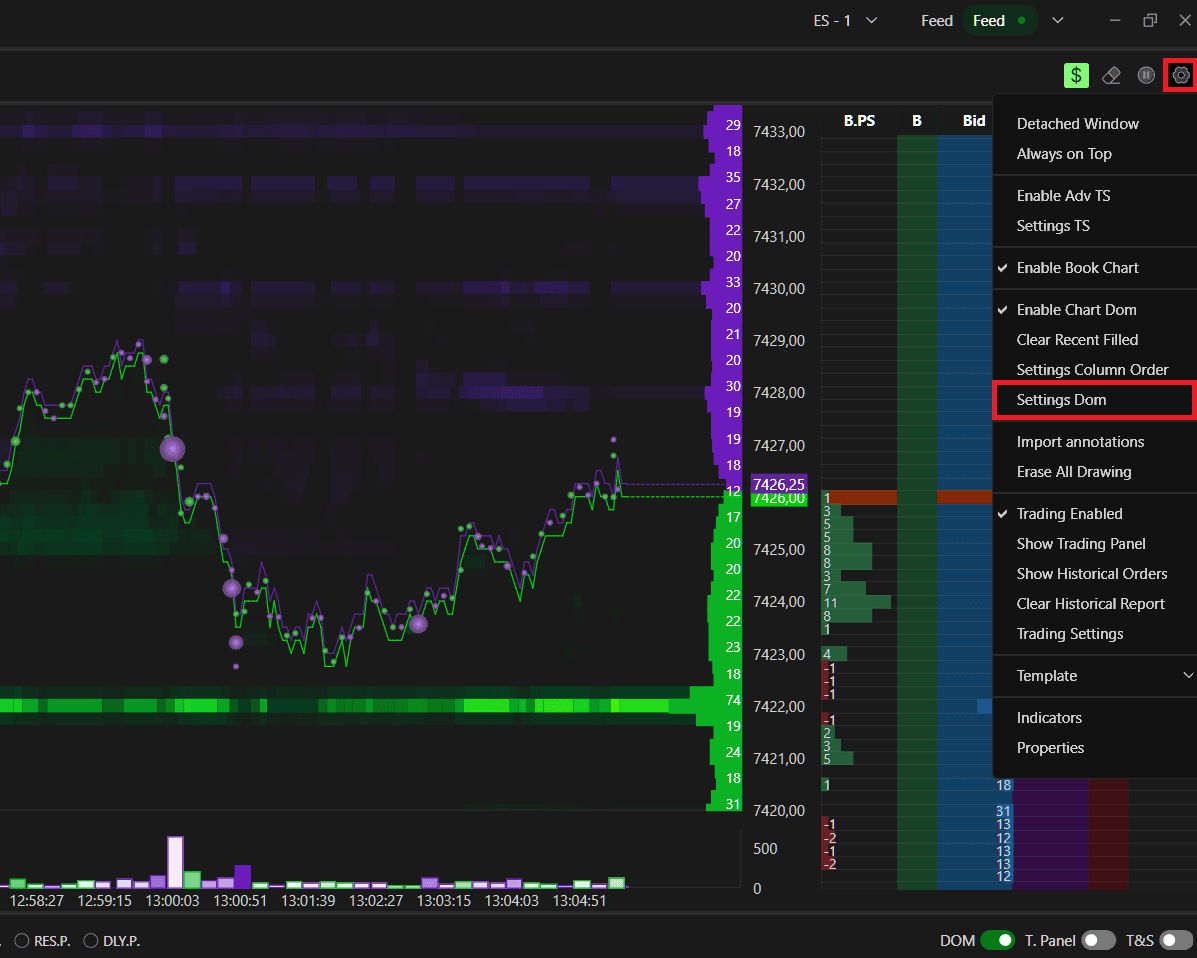Screen dimensions: 1197x958
Task: Click the 7428,00 price level
Action: click(x=779, y=392)
